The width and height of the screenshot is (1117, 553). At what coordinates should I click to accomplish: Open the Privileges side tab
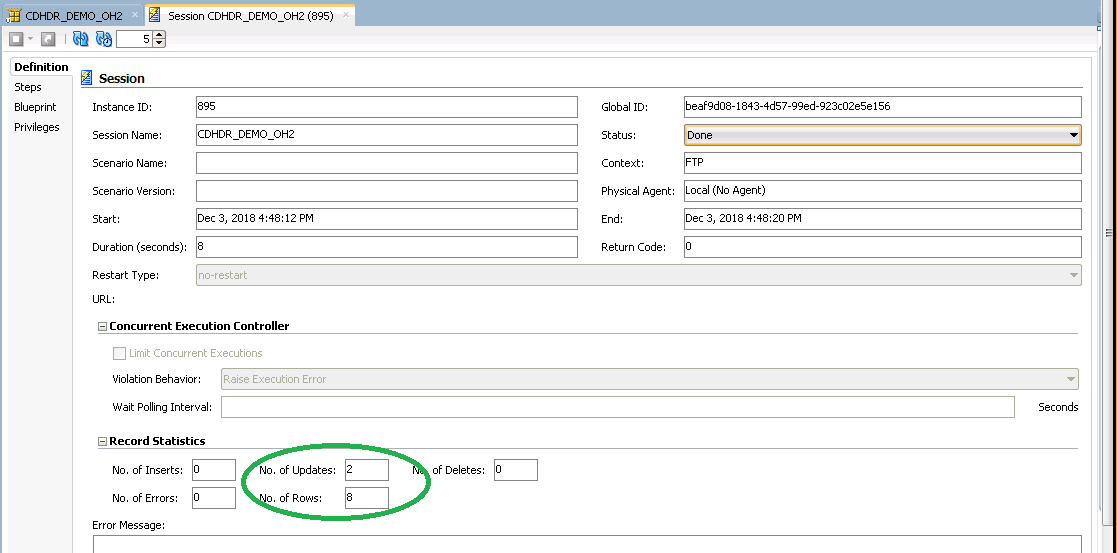point(36,127)
